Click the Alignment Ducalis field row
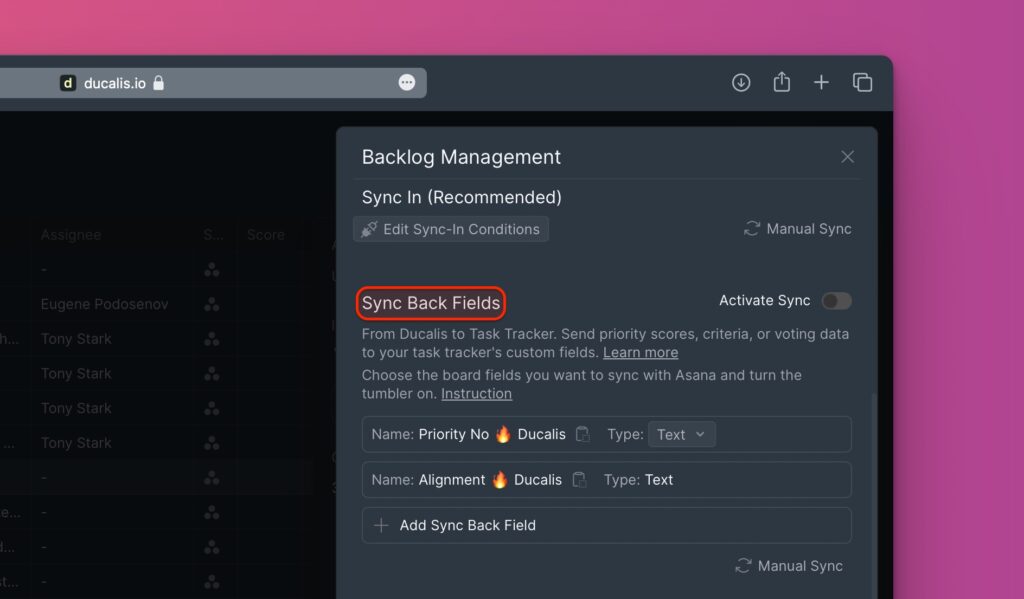This screenshot has height=599, width=1024. coord(607,480)
